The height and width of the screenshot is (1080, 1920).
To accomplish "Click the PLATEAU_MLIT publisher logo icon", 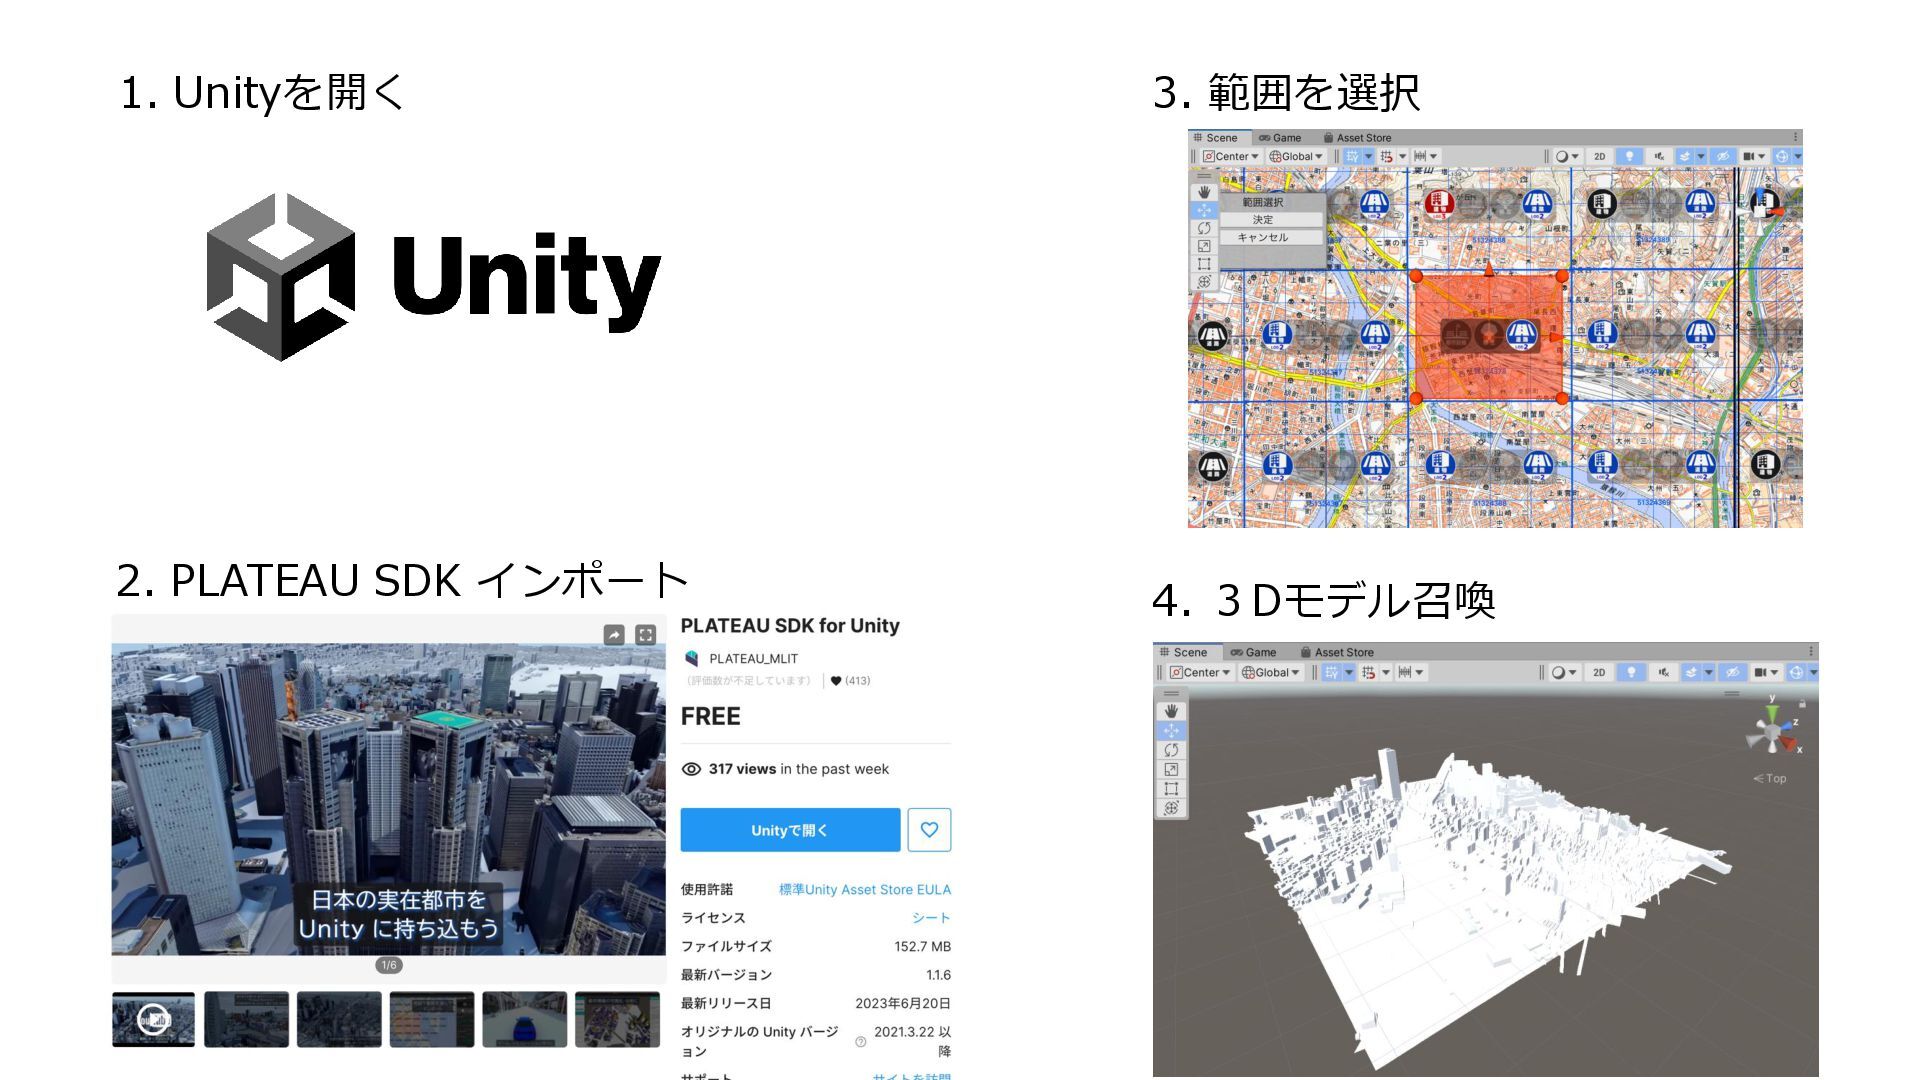I will (x=691, y=658).
